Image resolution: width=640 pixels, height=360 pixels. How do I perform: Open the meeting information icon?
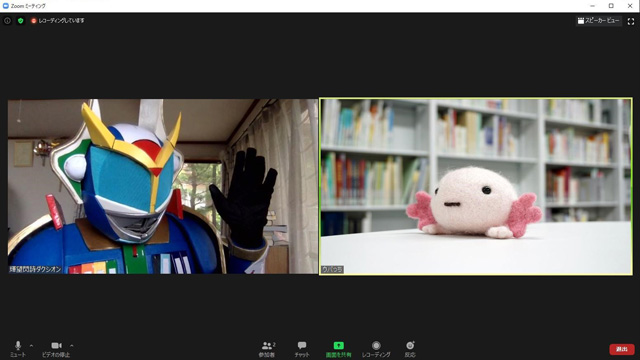7,20
